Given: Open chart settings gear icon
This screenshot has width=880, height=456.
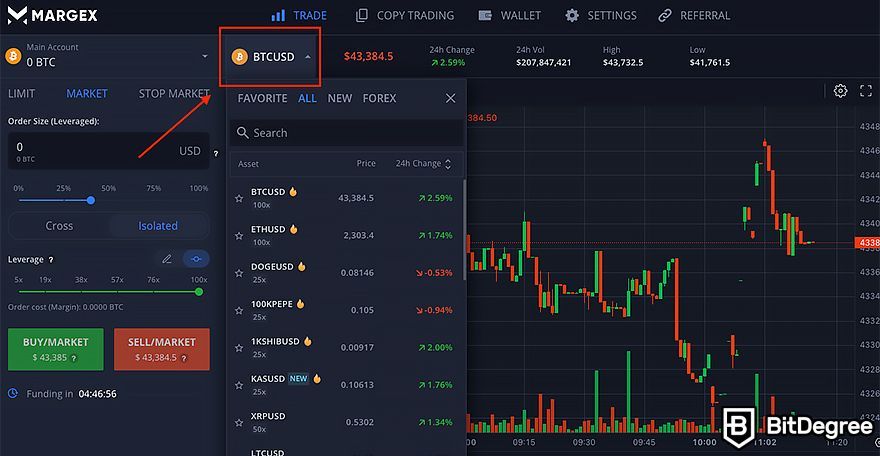Looking at the screenshot, I should point(840,91).
